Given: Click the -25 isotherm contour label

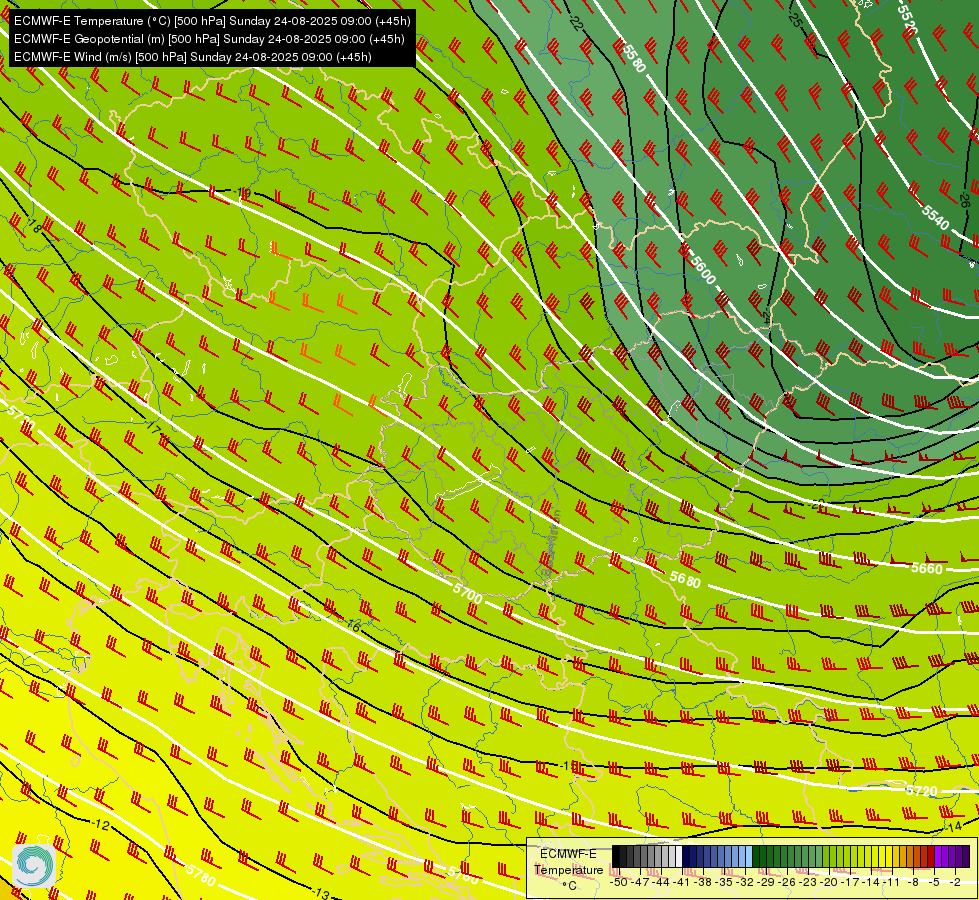Looking at the screenshot, I should tap(794, 18).
